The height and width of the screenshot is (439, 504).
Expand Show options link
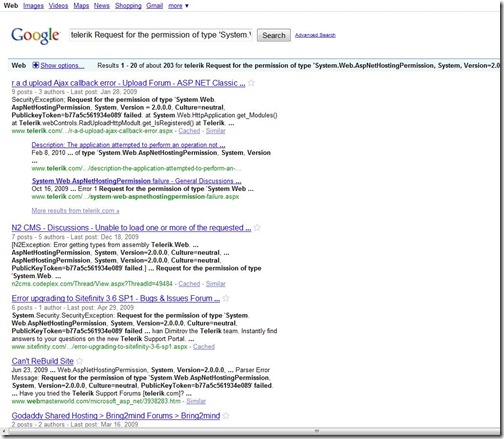[62, 65]
